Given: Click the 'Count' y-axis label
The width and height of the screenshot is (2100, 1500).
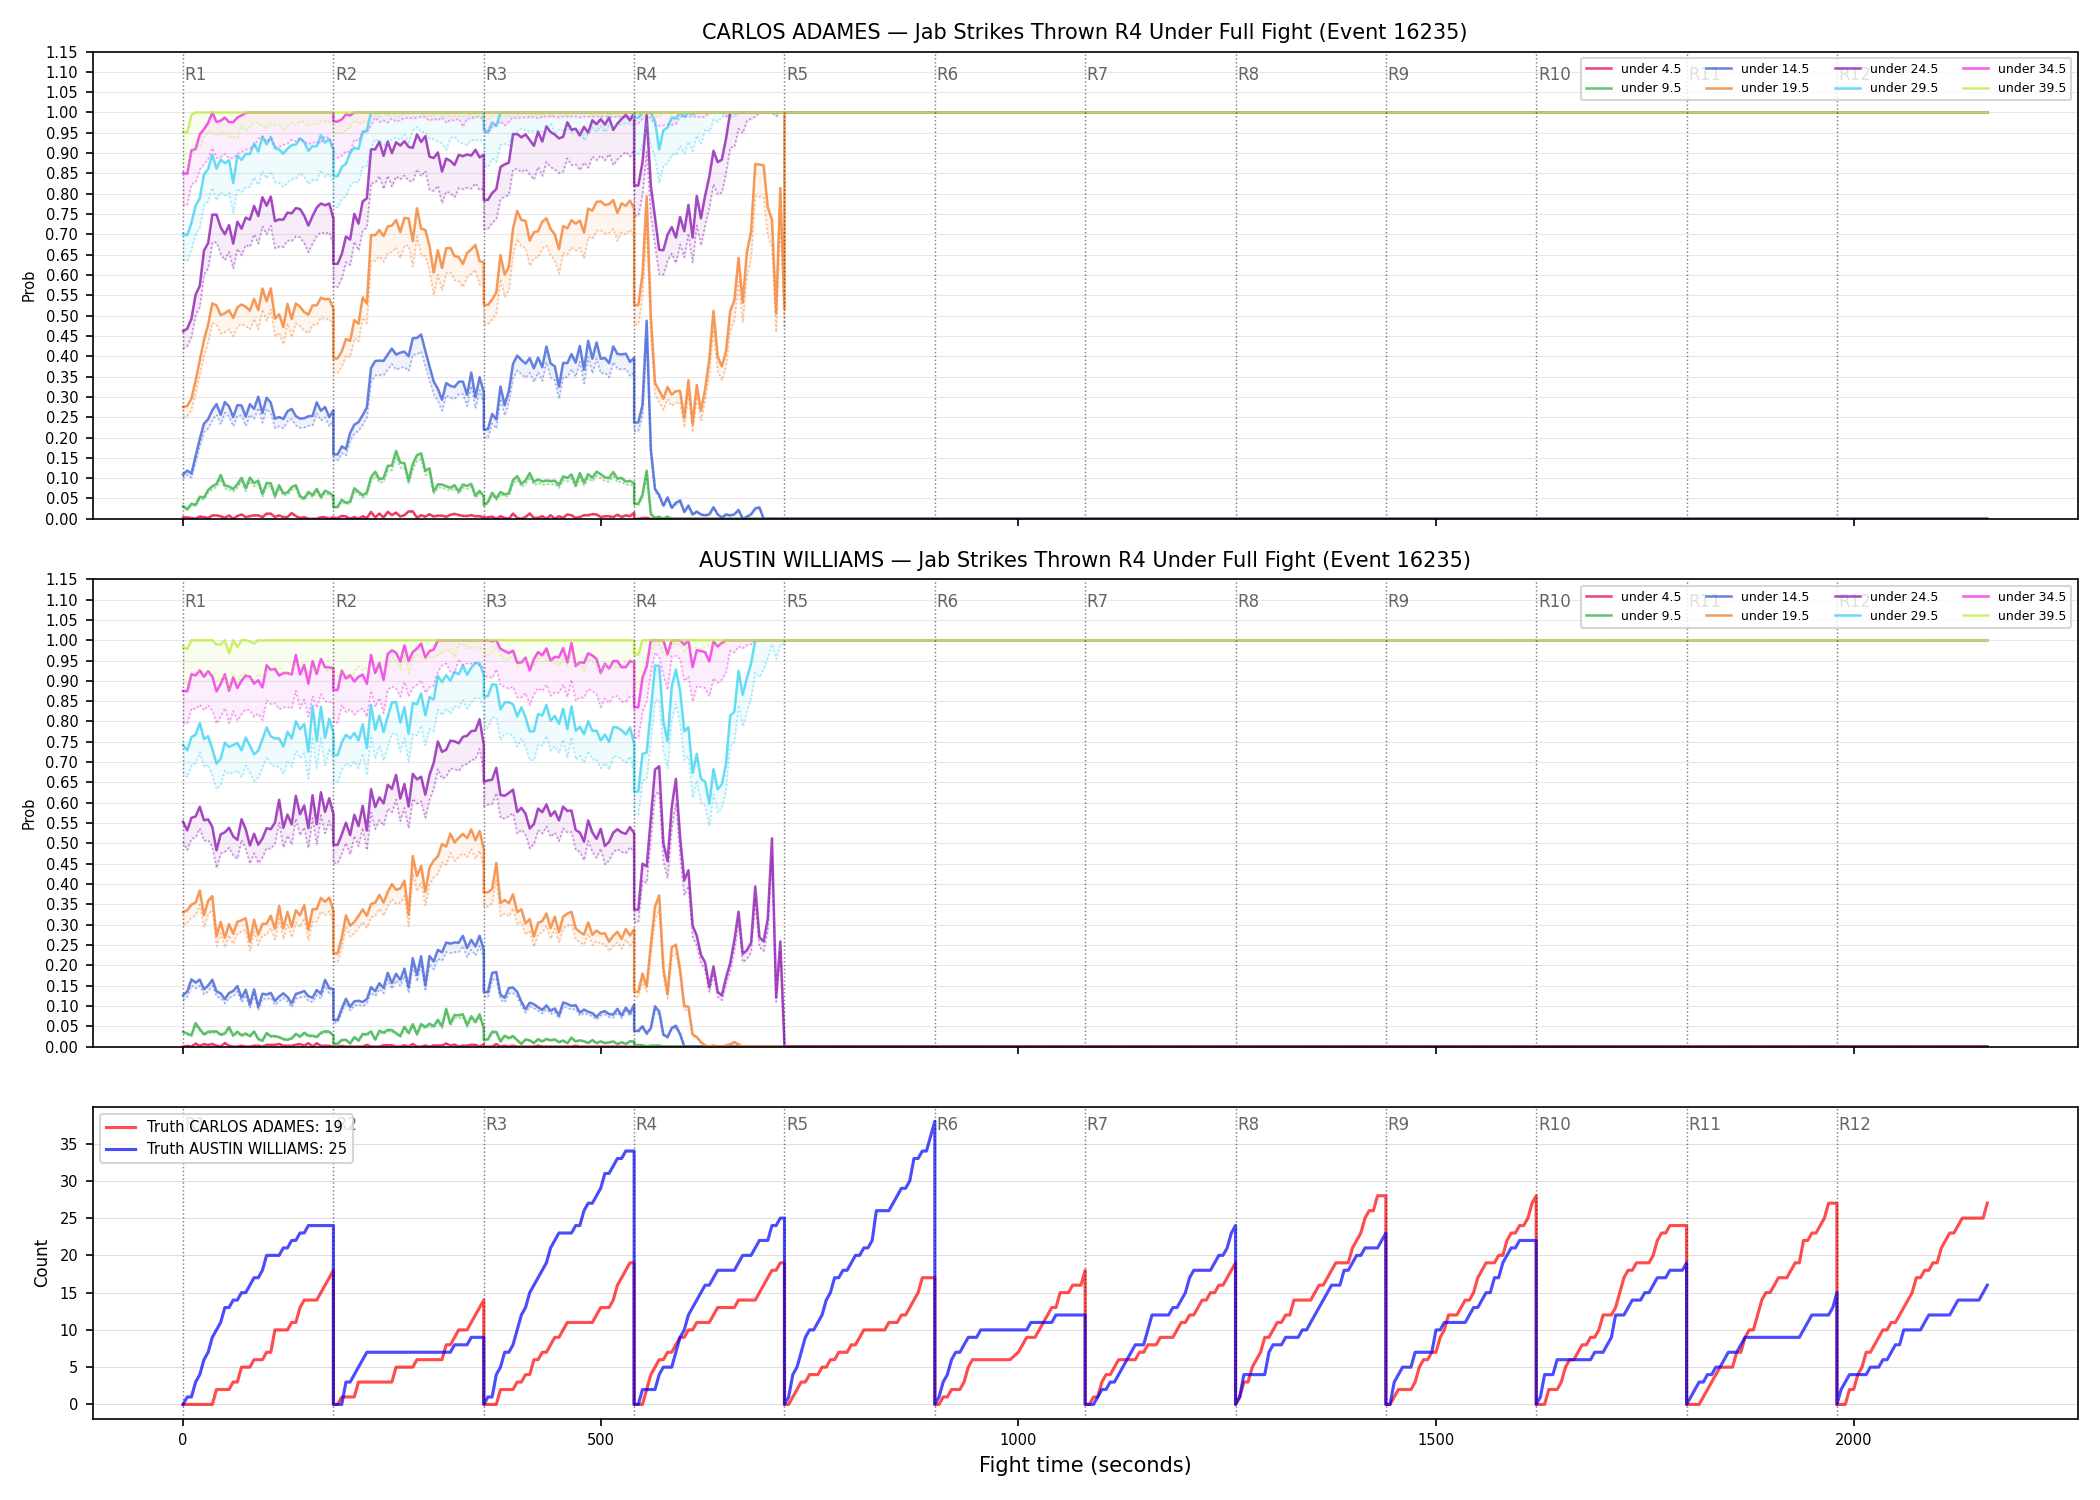Looking at the screenshot, I should pyautogui.click(x=41, y=1263).
